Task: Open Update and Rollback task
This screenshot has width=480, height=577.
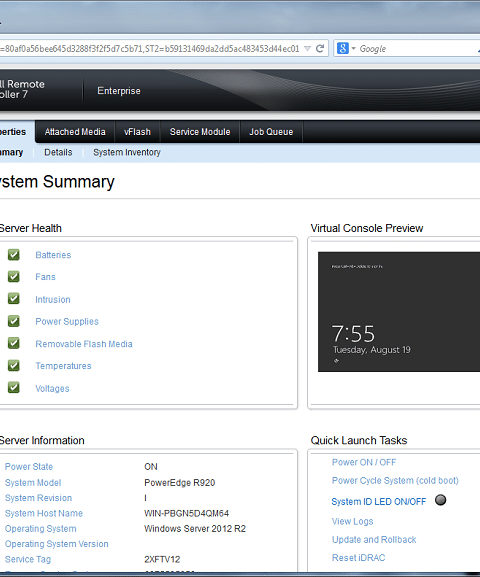Action: pos(374,540)
